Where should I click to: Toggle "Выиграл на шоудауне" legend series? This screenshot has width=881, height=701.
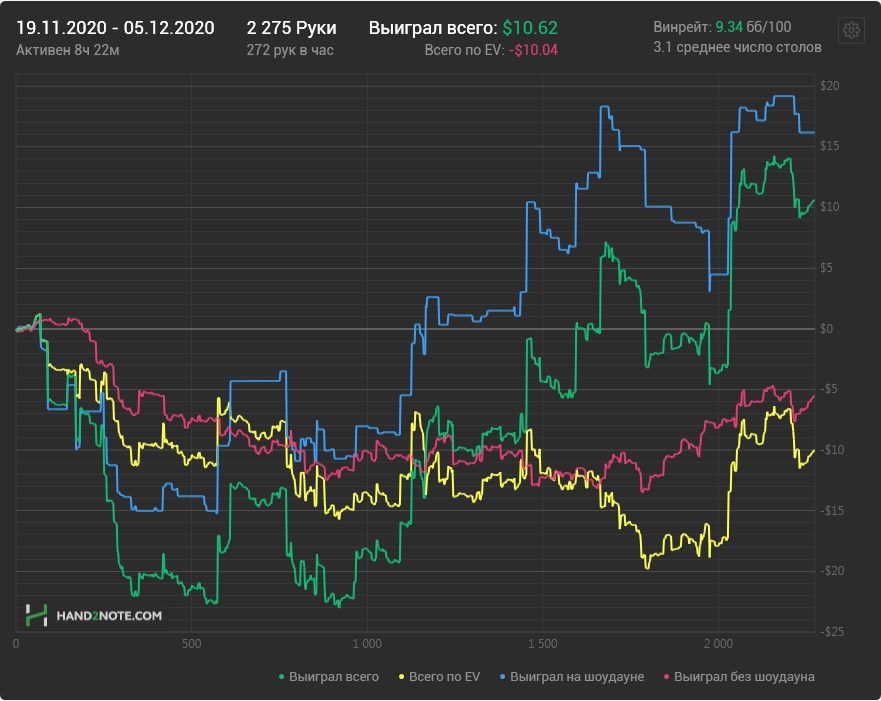tap(576, 677)
